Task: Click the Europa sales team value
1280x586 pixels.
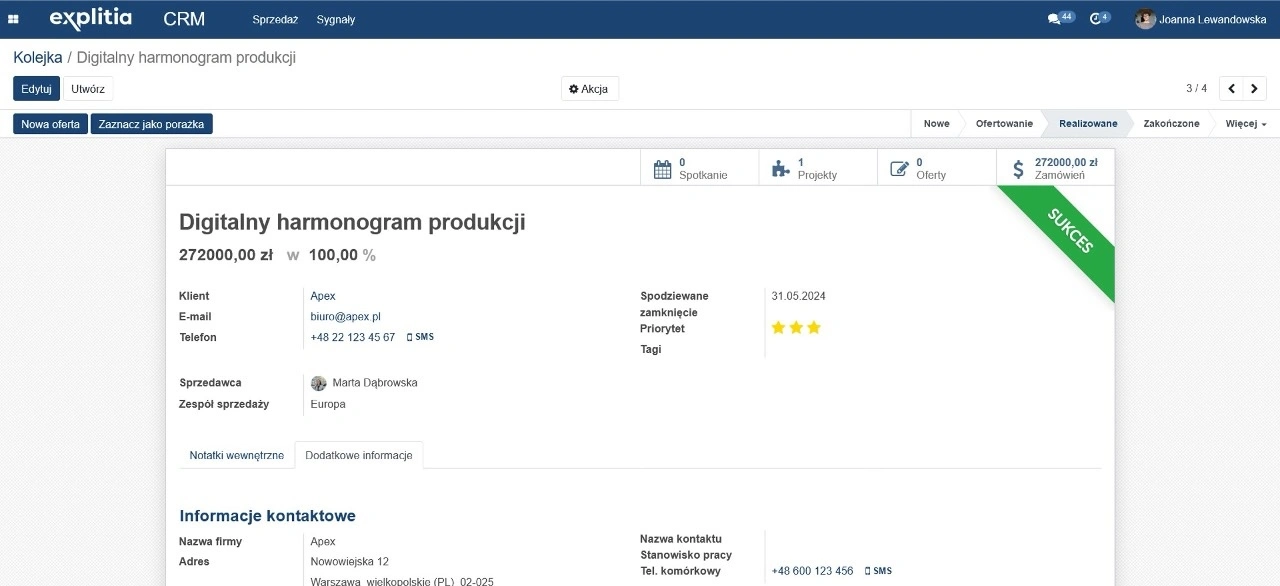Action: (x=328, y=405)
